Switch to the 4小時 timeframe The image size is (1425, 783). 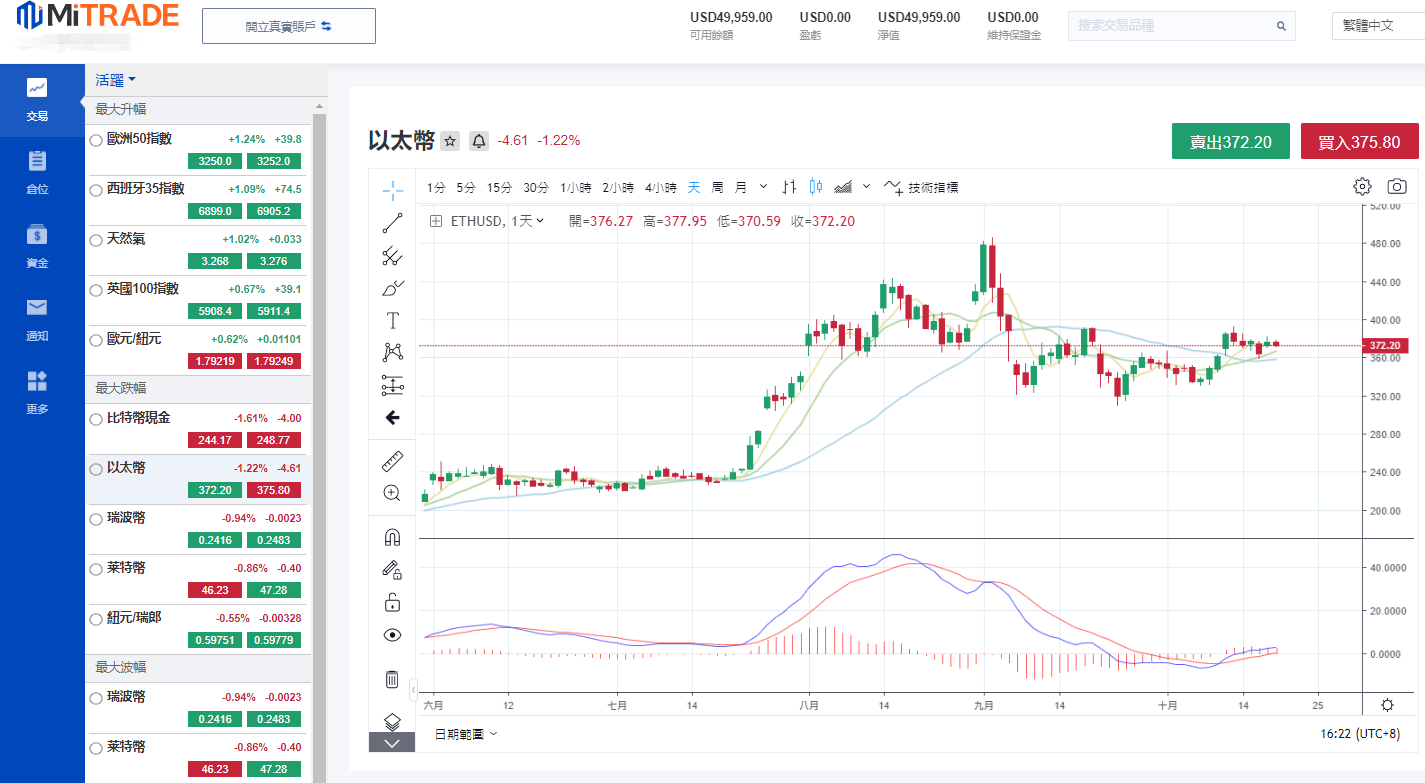(660, 187)
